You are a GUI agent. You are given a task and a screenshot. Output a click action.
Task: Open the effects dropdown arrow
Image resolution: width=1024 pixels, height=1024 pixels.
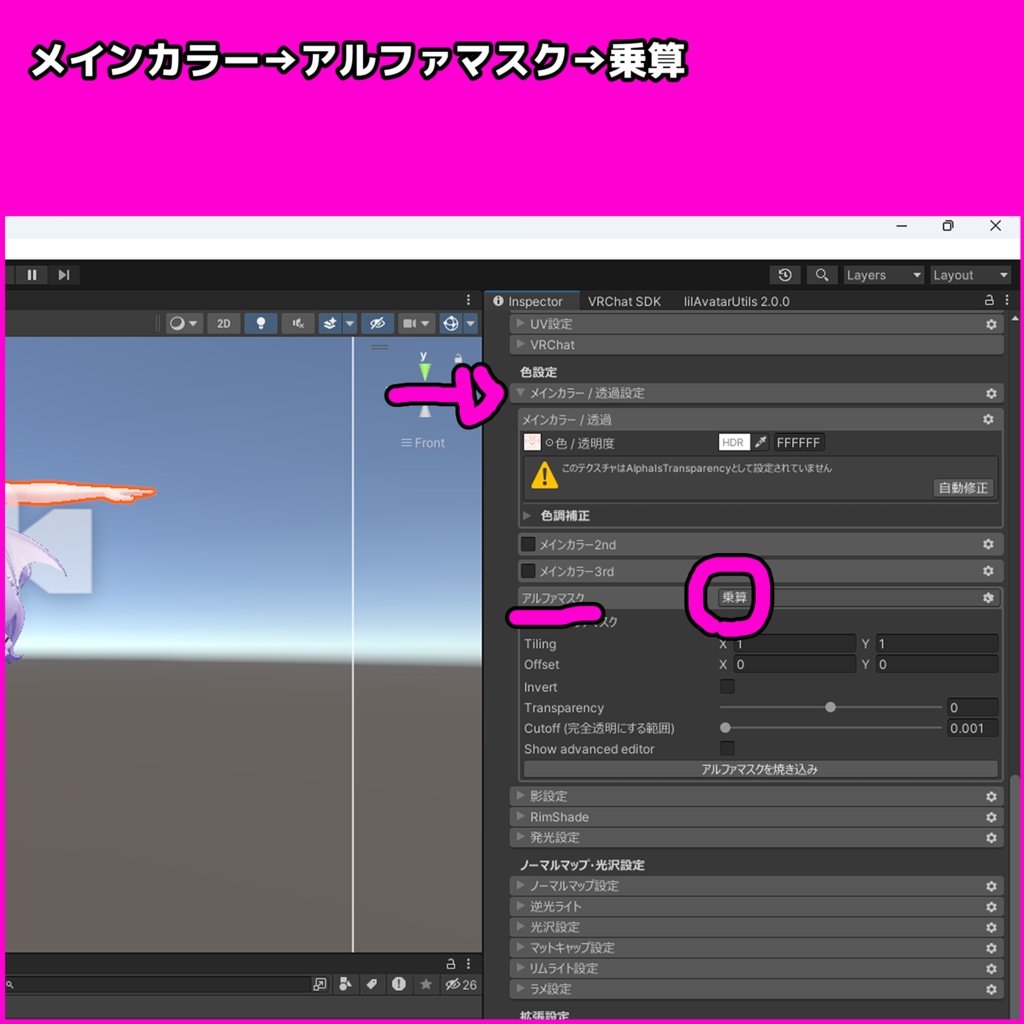pos(349,323)
